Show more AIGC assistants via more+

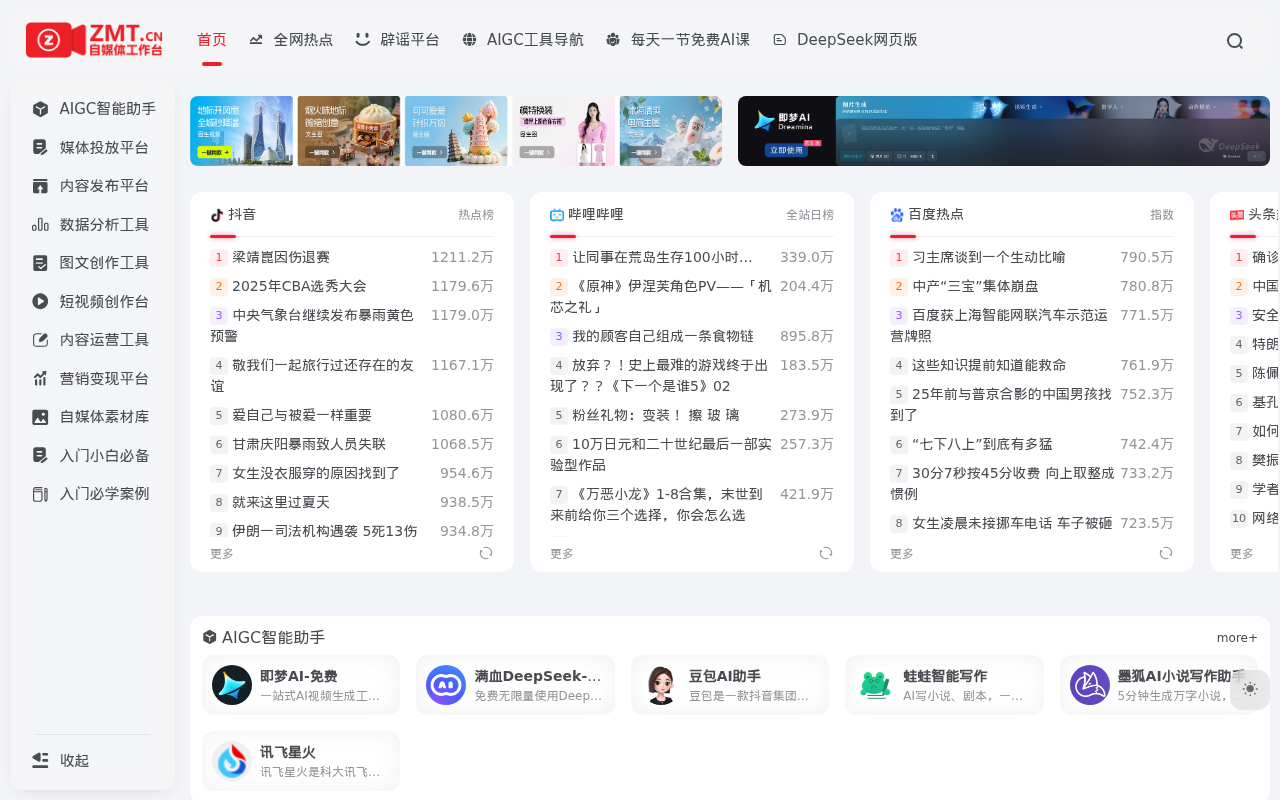coord(1237,638)
